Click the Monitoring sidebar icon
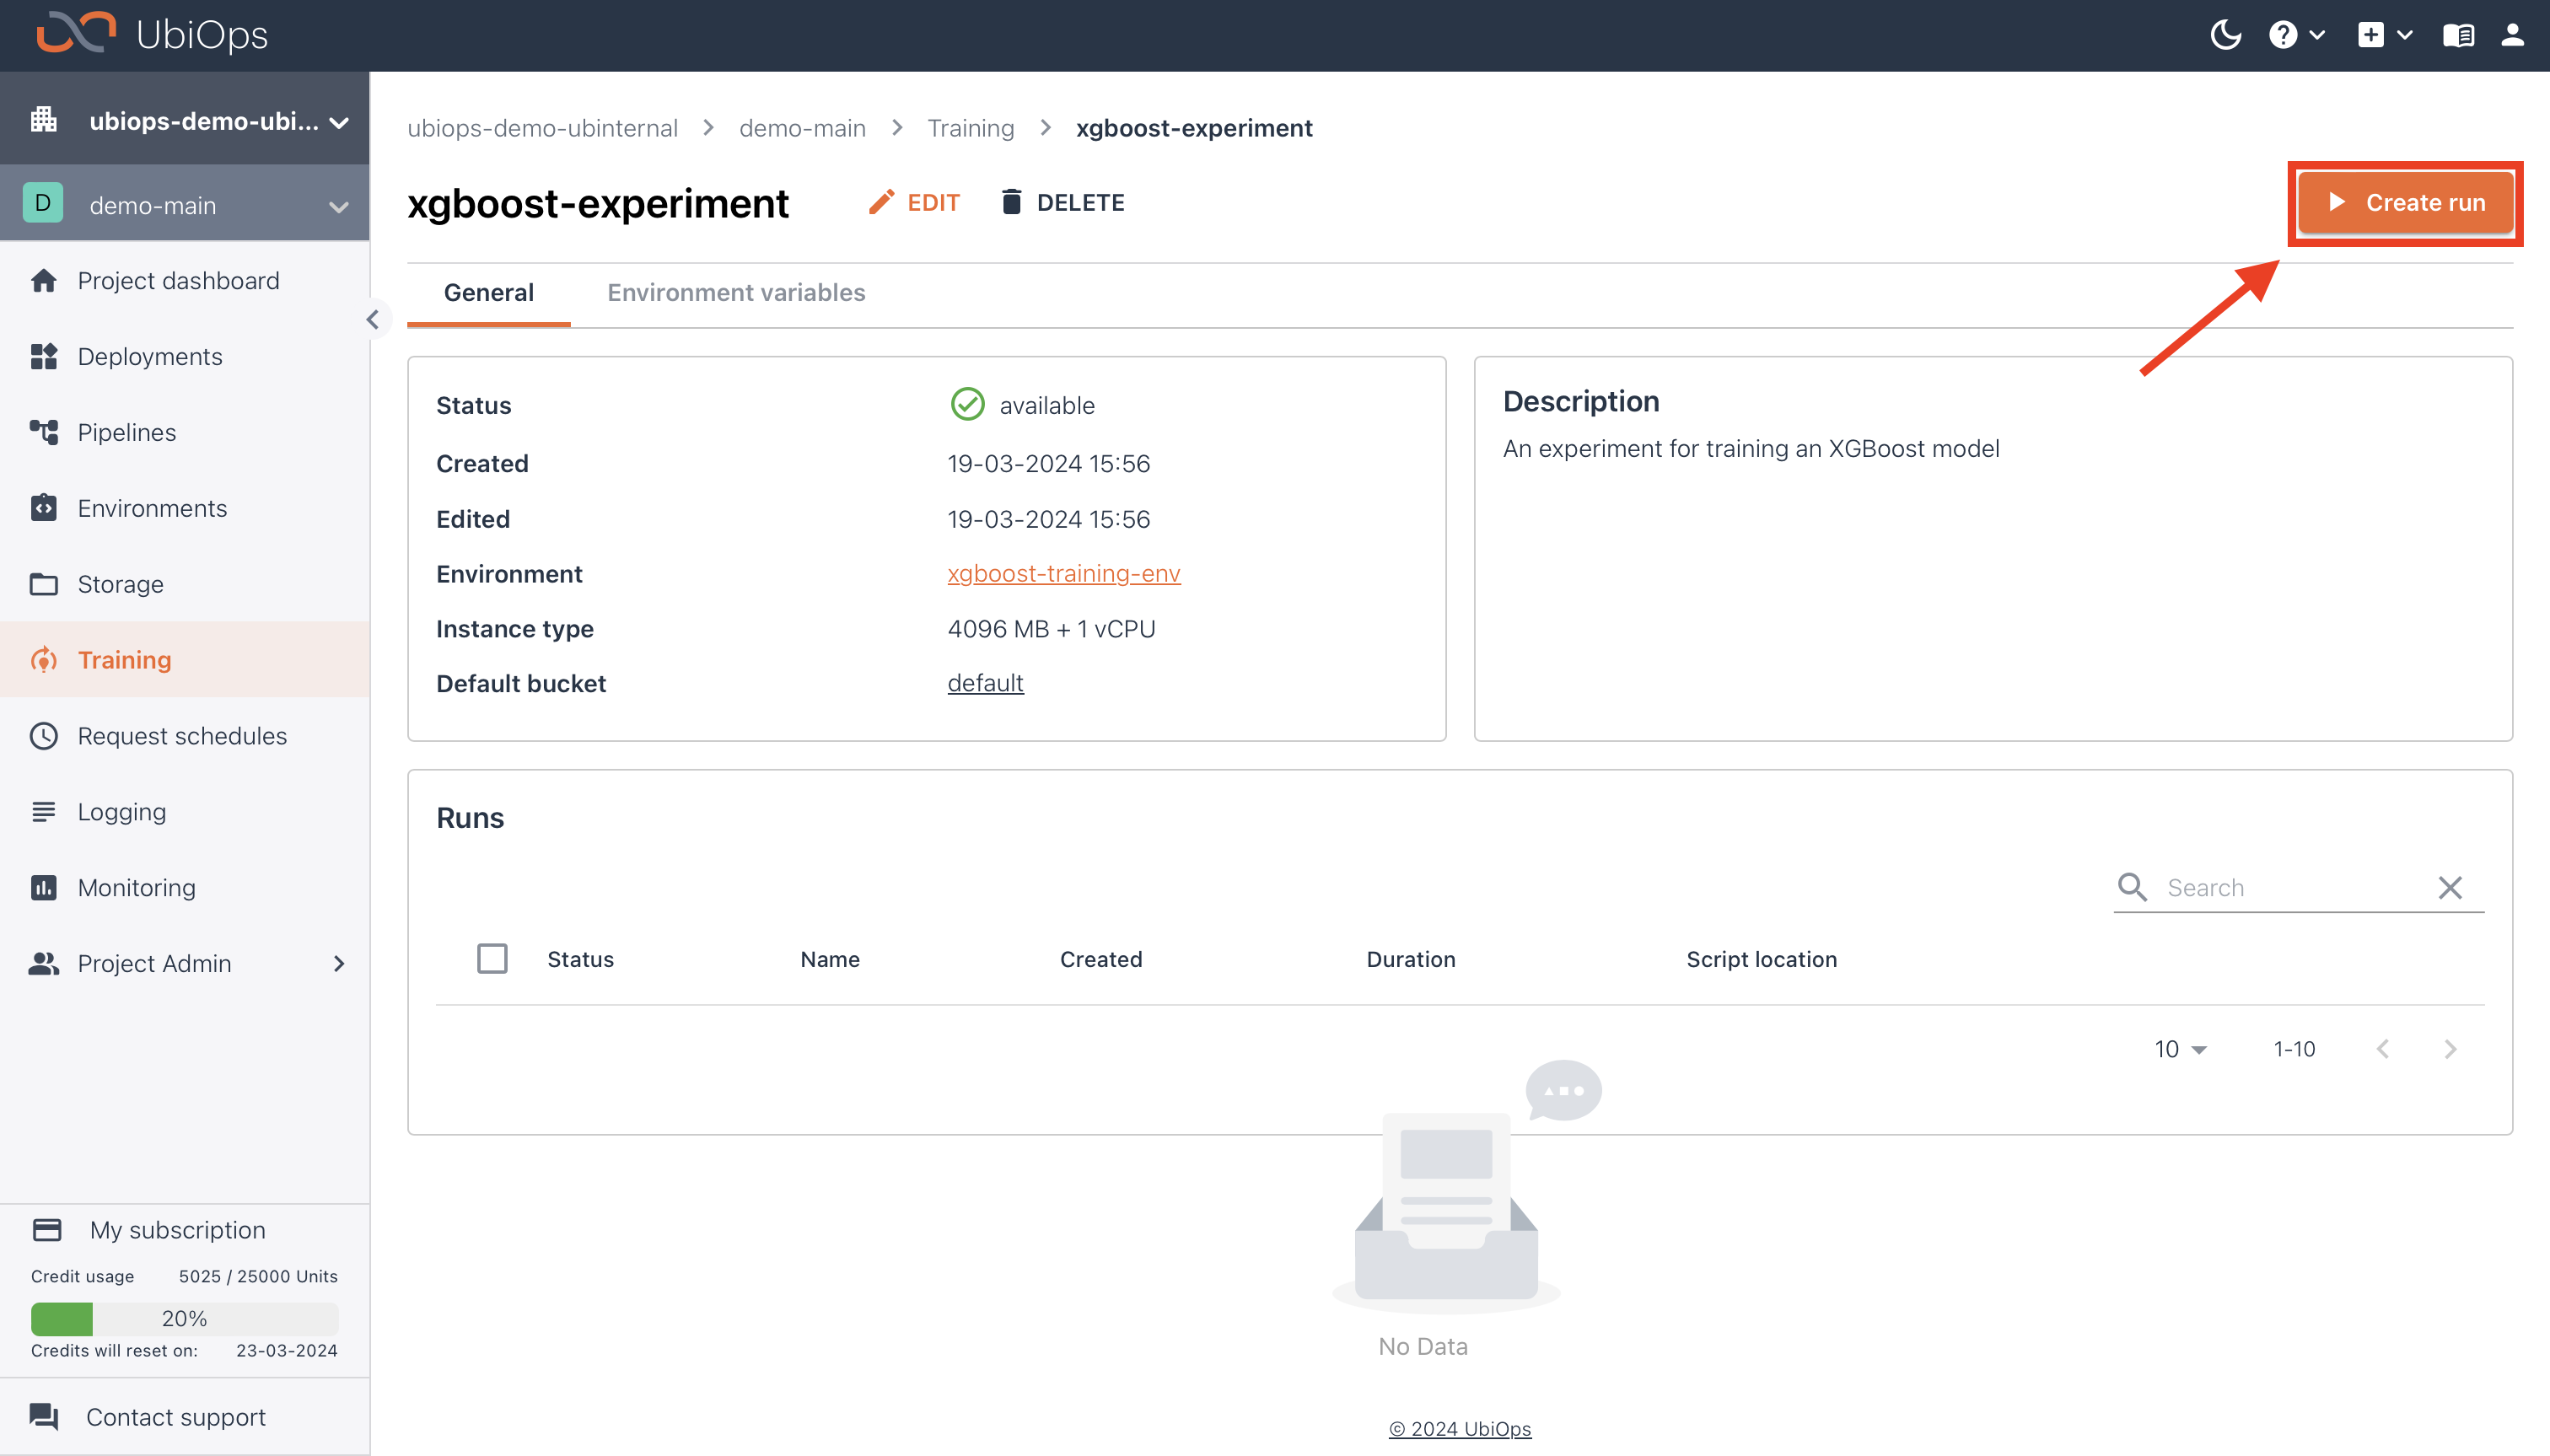The height and width of the screenshot is (1456, 2550). [47, 887]
